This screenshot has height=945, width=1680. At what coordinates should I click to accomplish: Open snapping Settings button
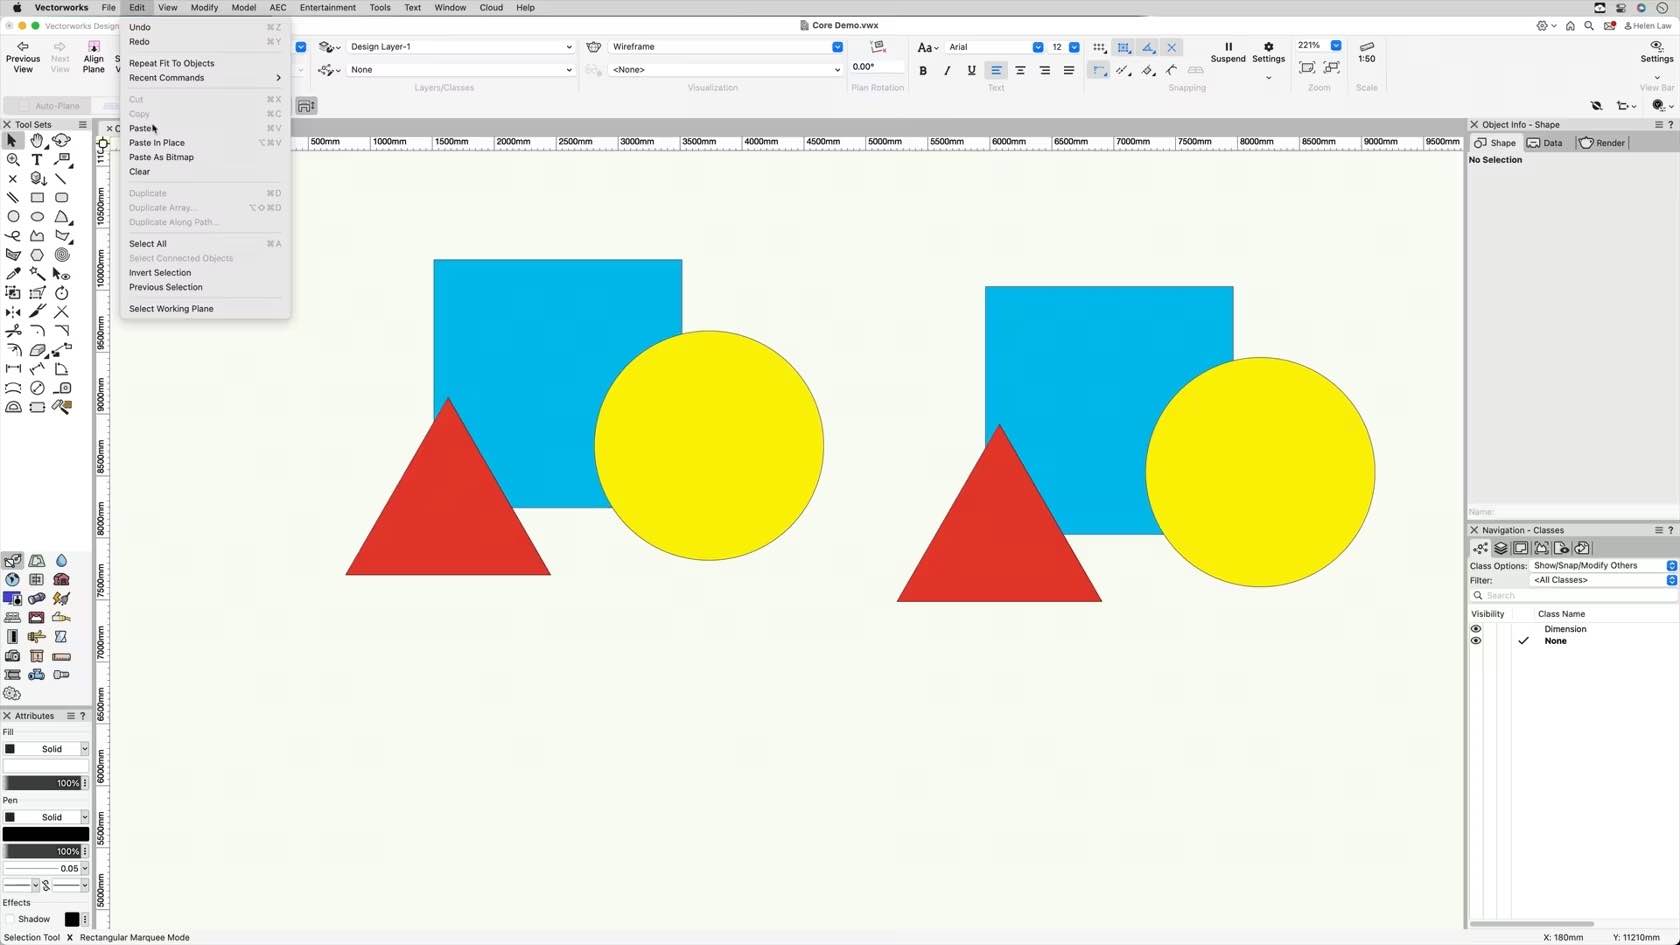pos(1268,52)
